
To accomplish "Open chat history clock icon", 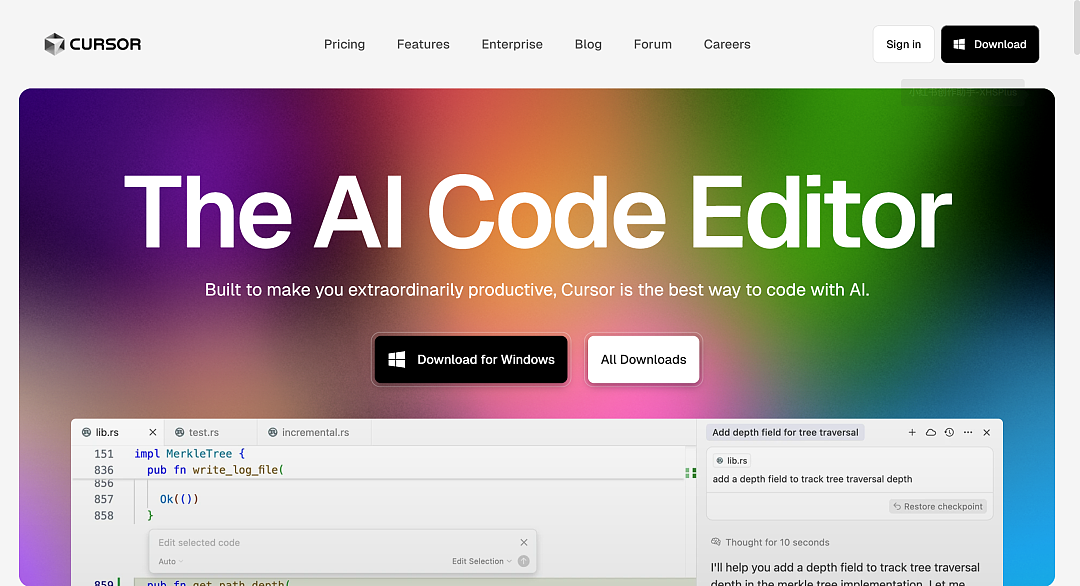I will tap(949, 432).
